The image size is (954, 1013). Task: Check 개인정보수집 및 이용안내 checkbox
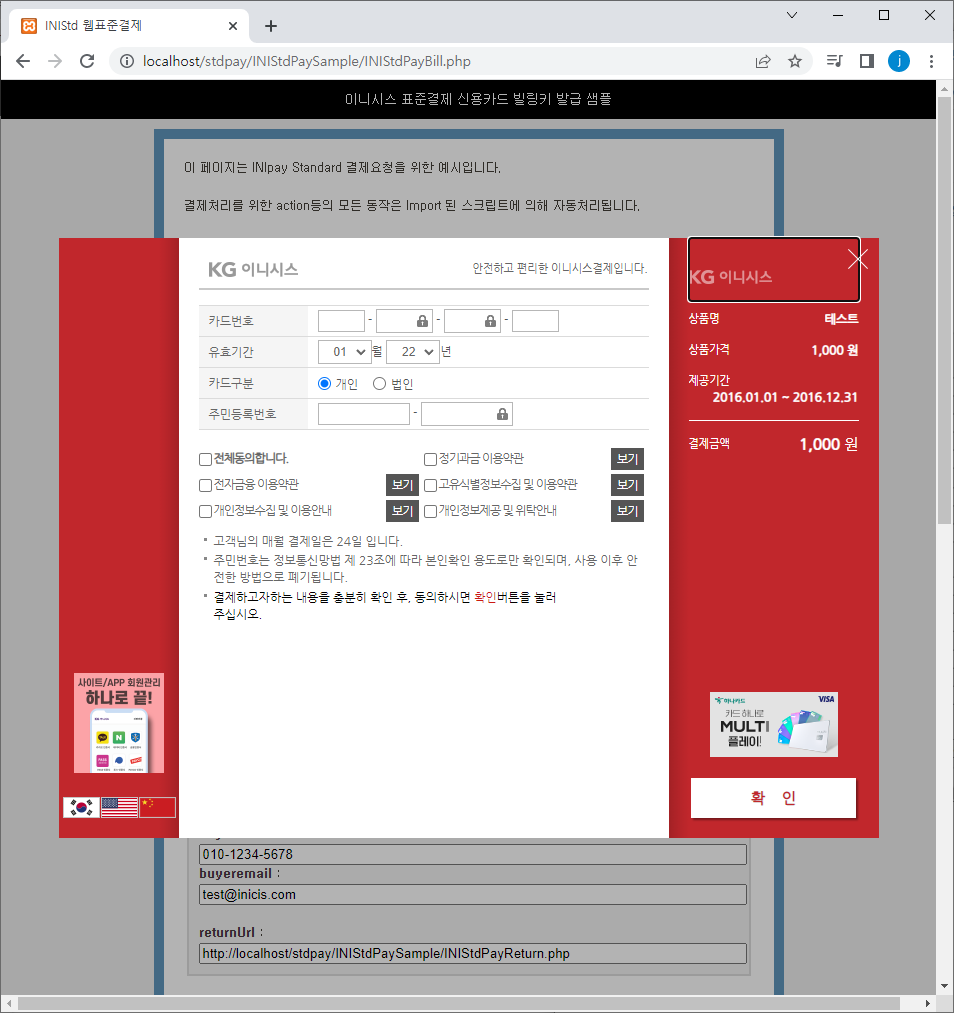(205, 512)
